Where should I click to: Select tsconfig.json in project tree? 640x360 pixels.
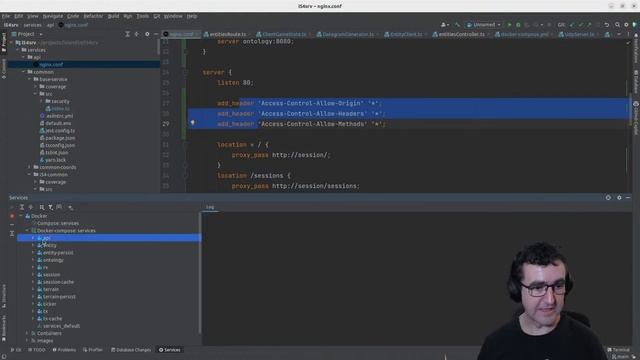coord(57,145)
